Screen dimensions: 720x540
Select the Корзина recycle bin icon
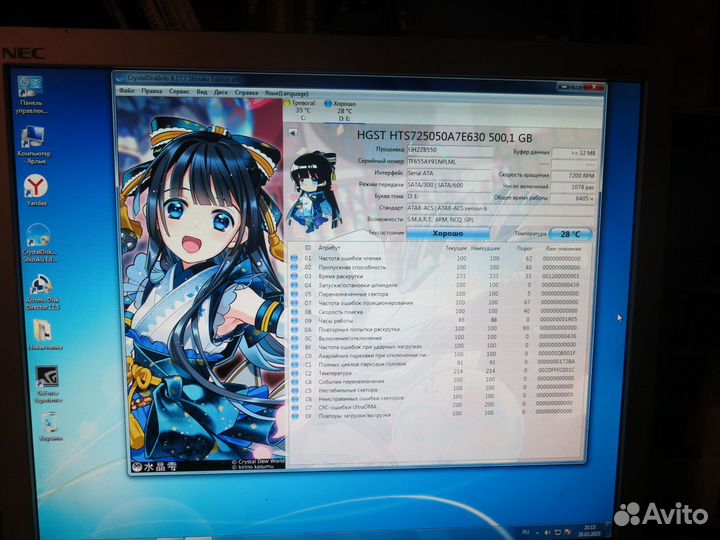pyautogui.click(x=50, y=427)
